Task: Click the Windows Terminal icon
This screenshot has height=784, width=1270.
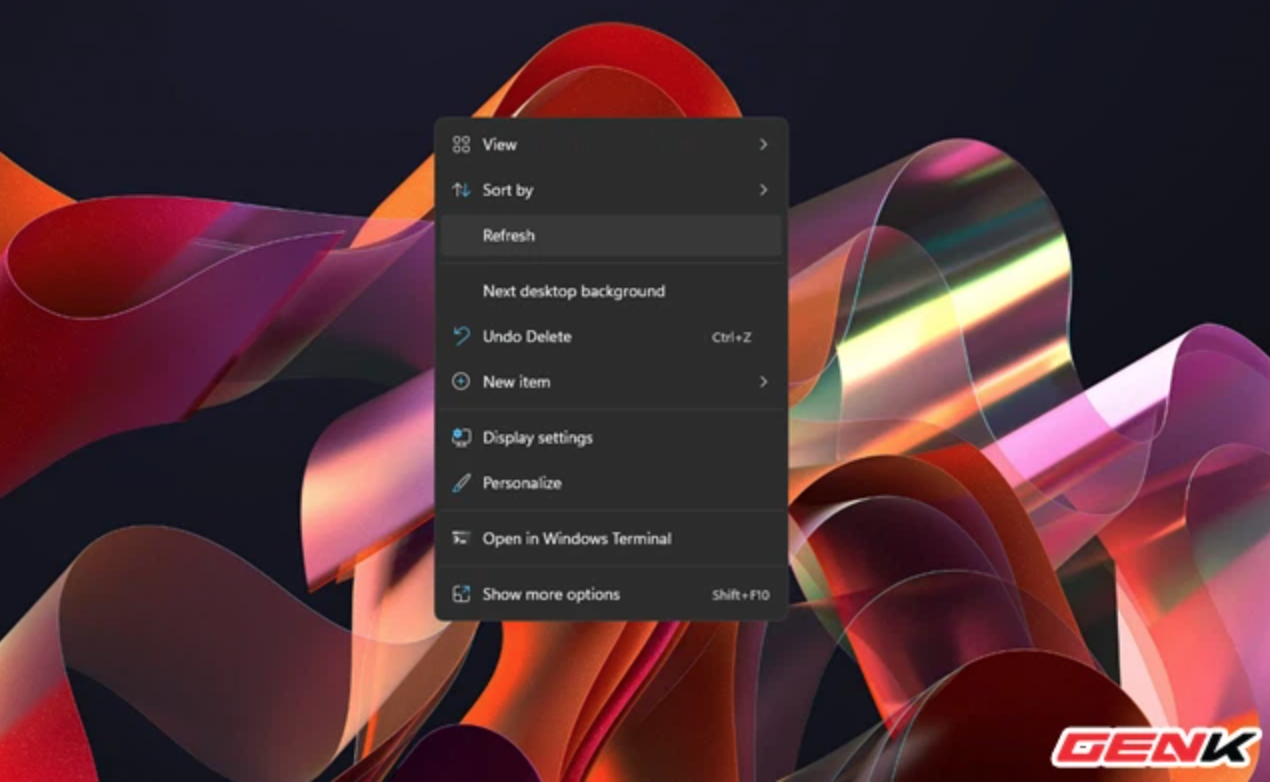Action: tap(461, 538)
